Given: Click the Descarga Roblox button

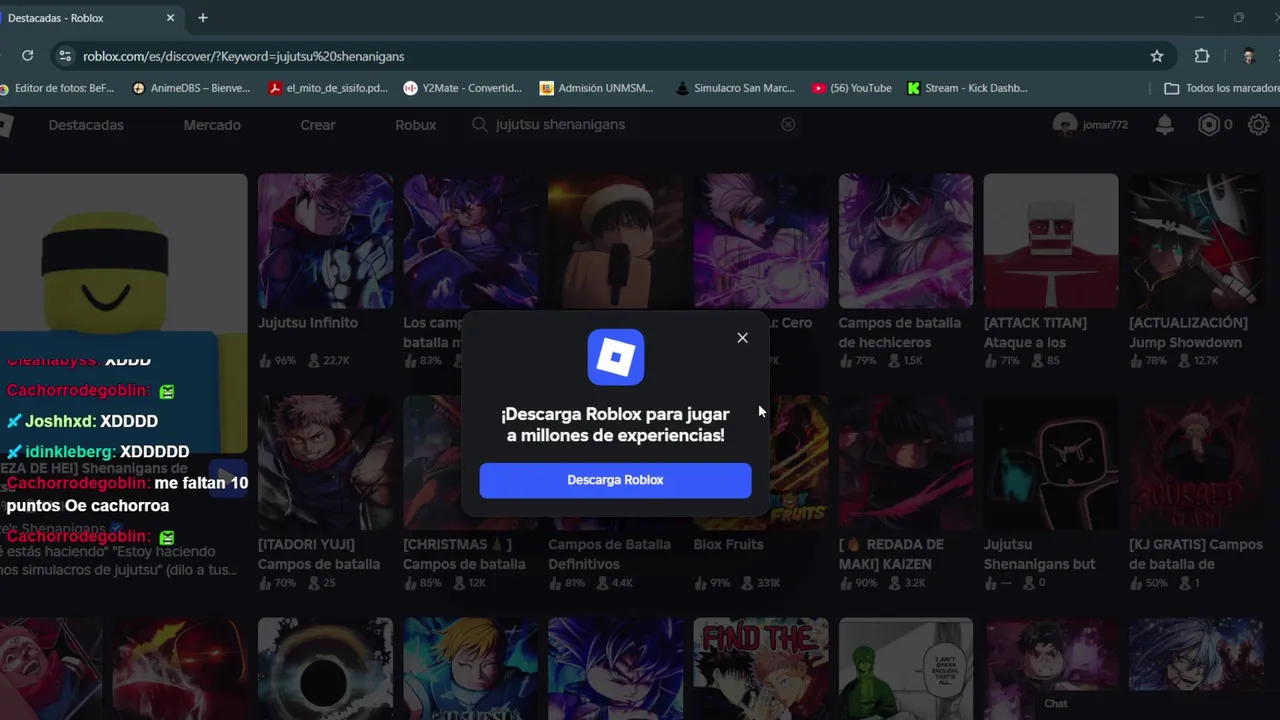Looking at the screenshot, I should point(615,480).
